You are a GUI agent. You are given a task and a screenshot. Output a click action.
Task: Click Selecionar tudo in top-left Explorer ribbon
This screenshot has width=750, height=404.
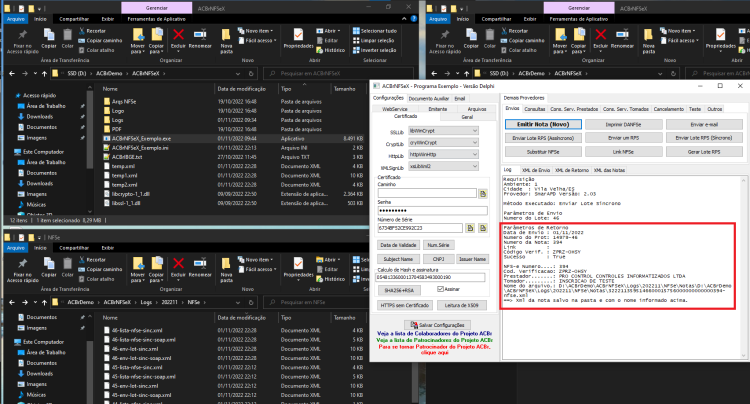coord(375,31)
